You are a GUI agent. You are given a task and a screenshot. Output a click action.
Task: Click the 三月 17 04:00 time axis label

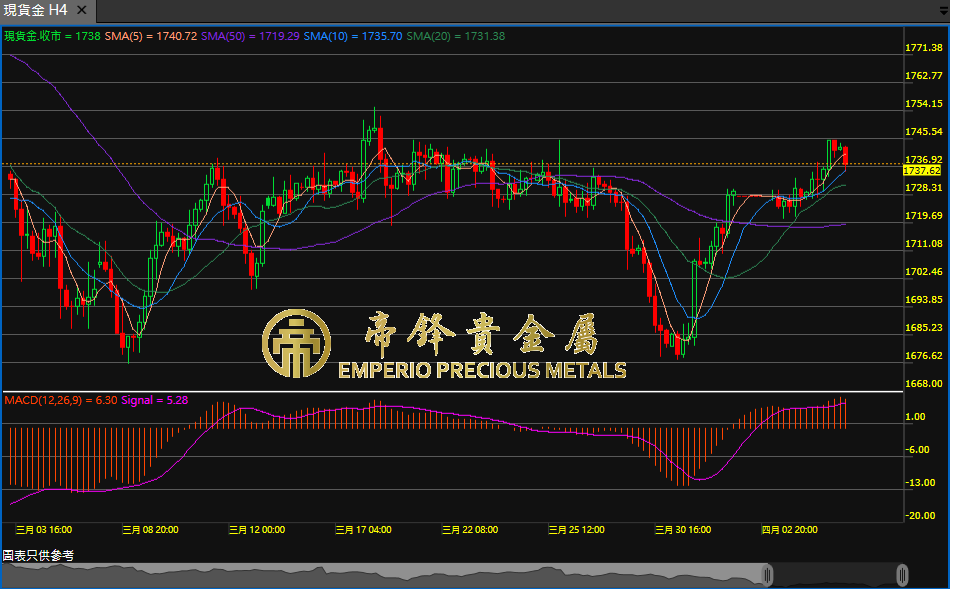point(363,530)
